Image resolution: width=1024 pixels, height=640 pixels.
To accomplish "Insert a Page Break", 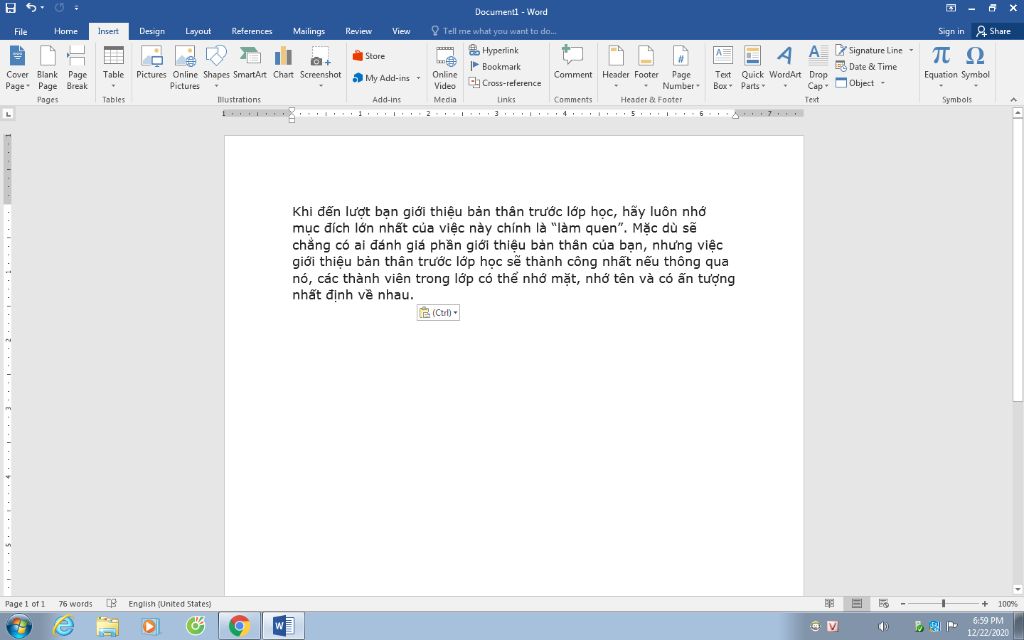I will point(77,68).
